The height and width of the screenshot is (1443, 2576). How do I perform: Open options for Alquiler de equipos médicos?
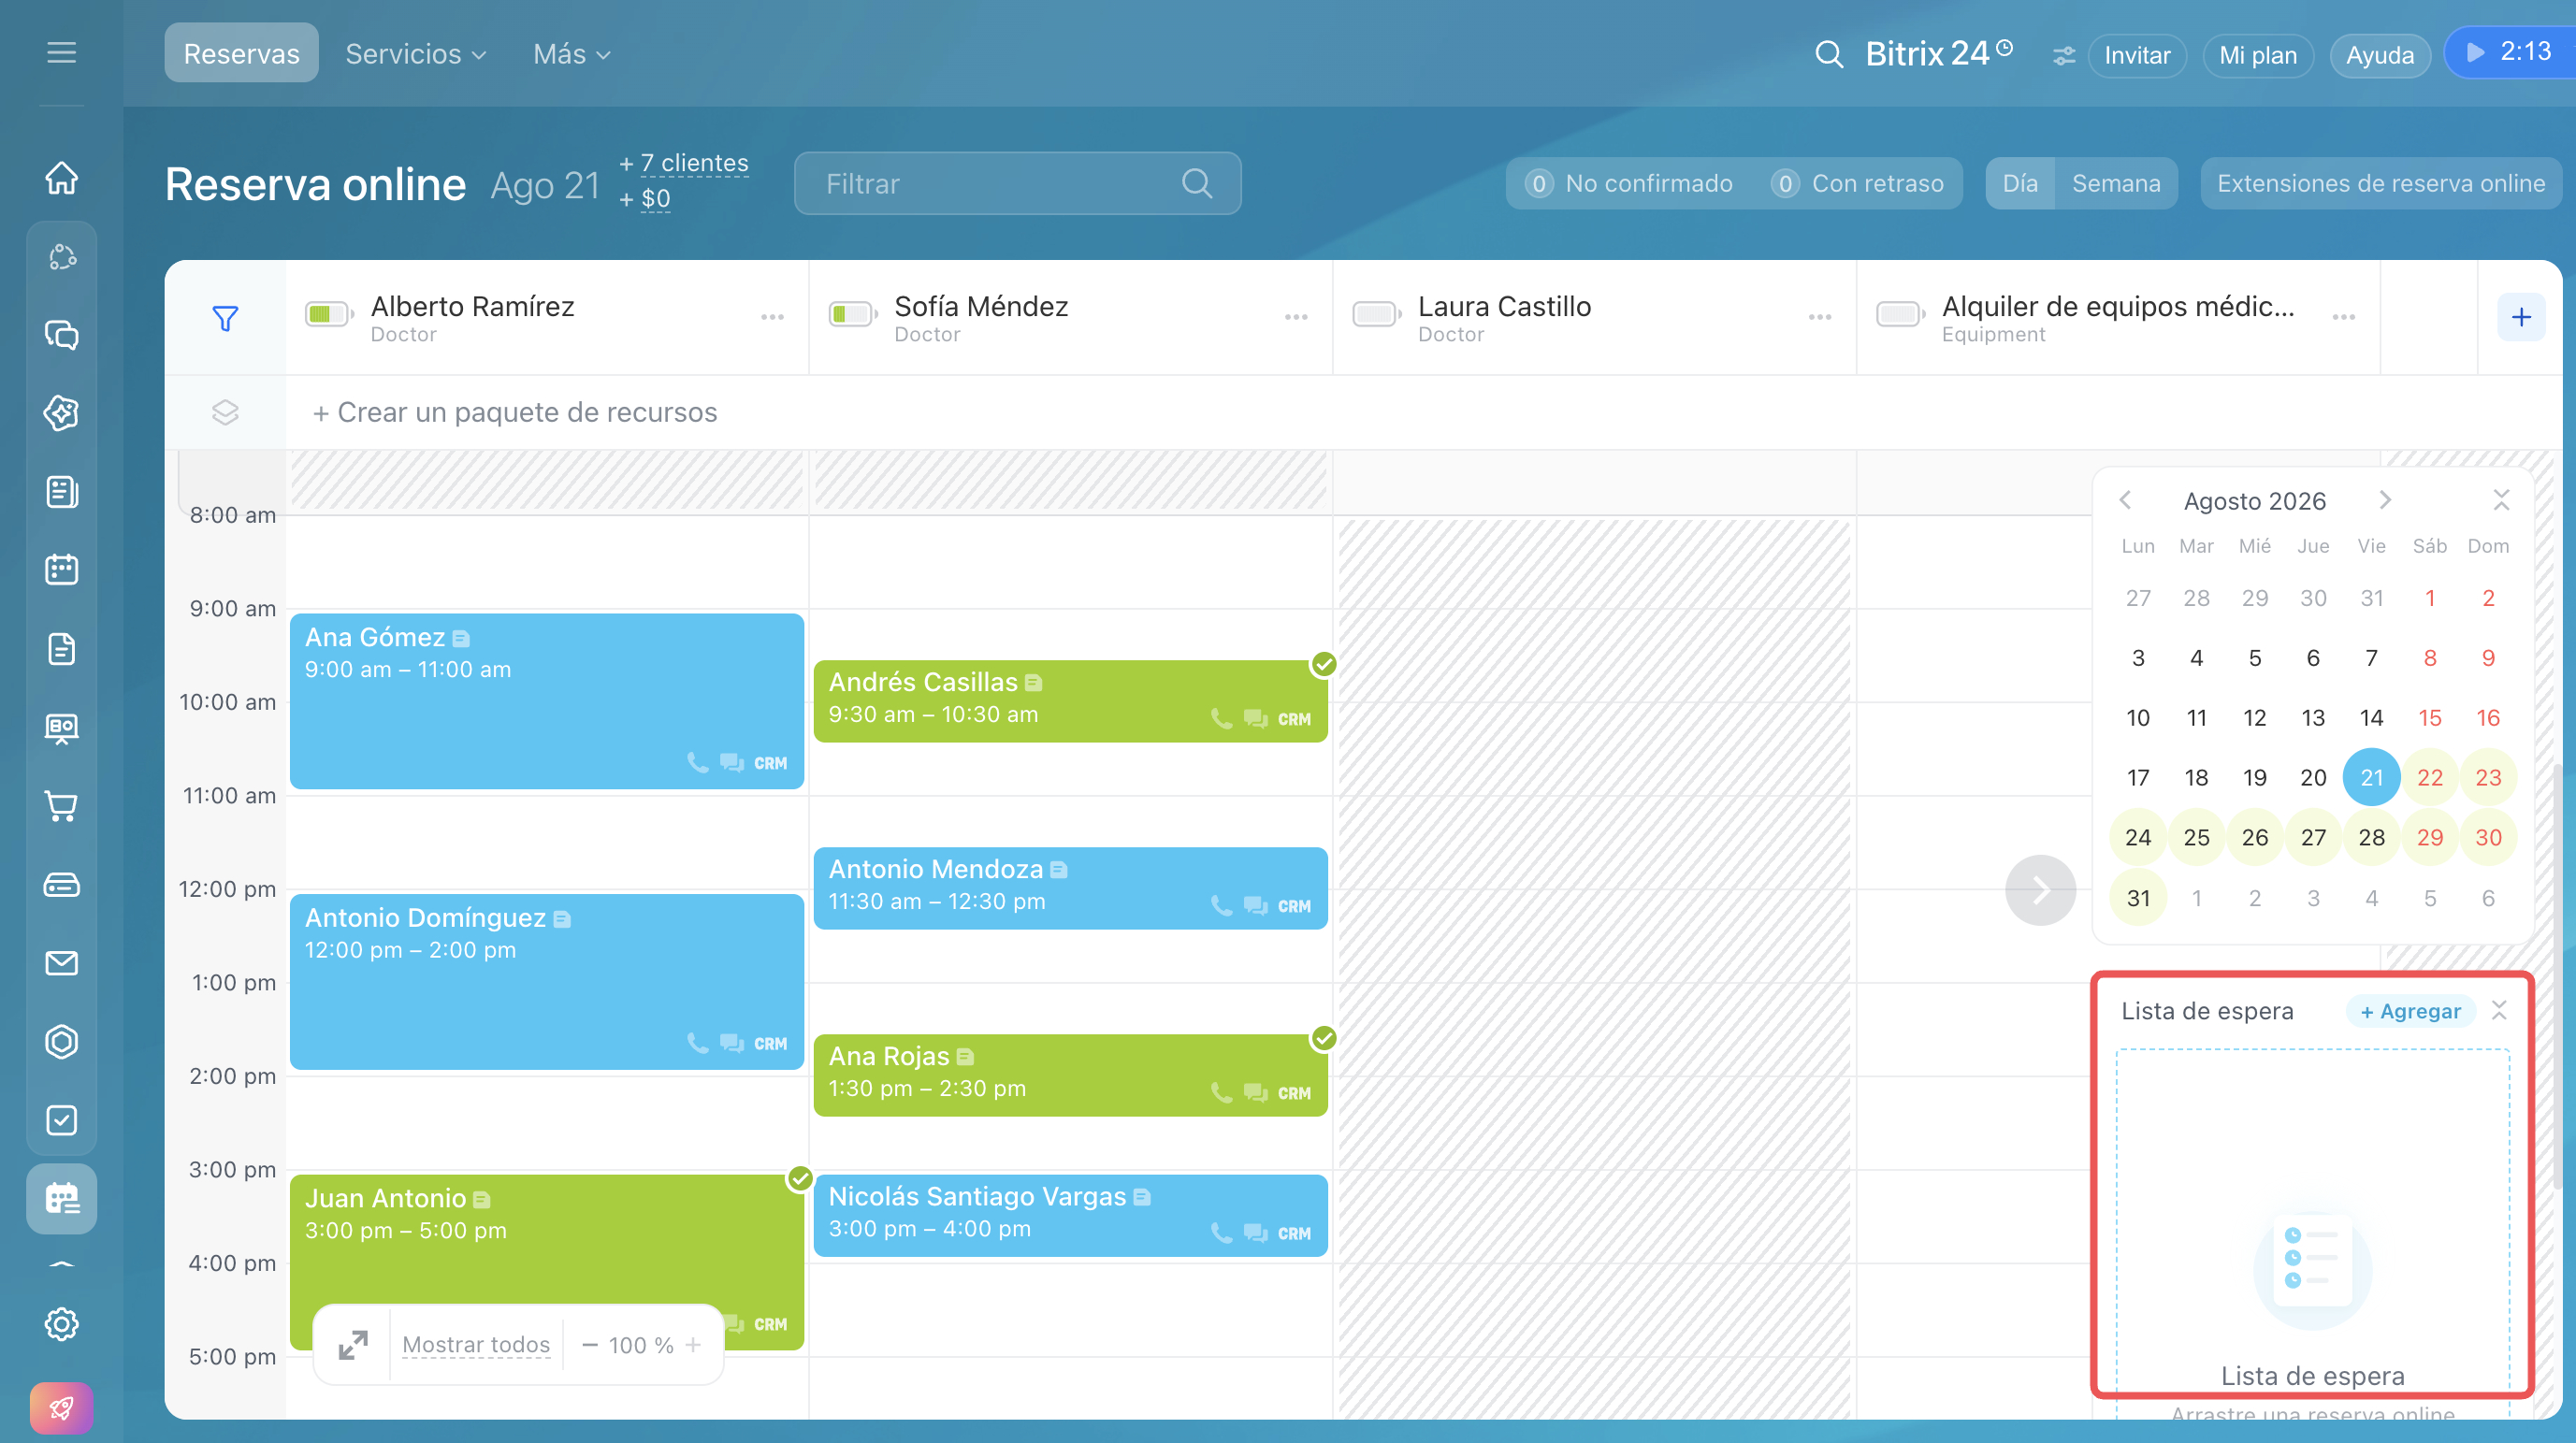coord(2344,317)
